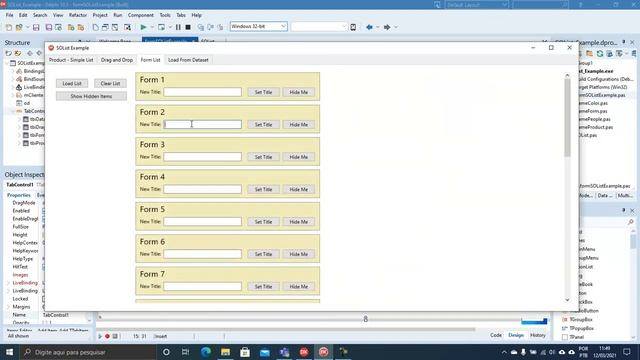640x360 pixels.
Task: Click the New Title field in Form 6
Action: (202, 254)
